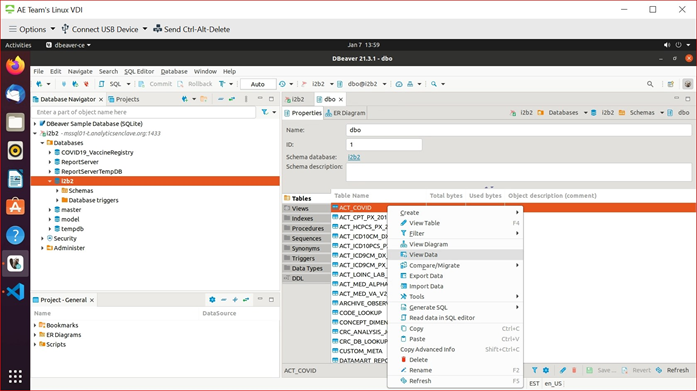Open Ubuntu Software from the dock
The image size is (697, 391).
(x=15, y=207)
